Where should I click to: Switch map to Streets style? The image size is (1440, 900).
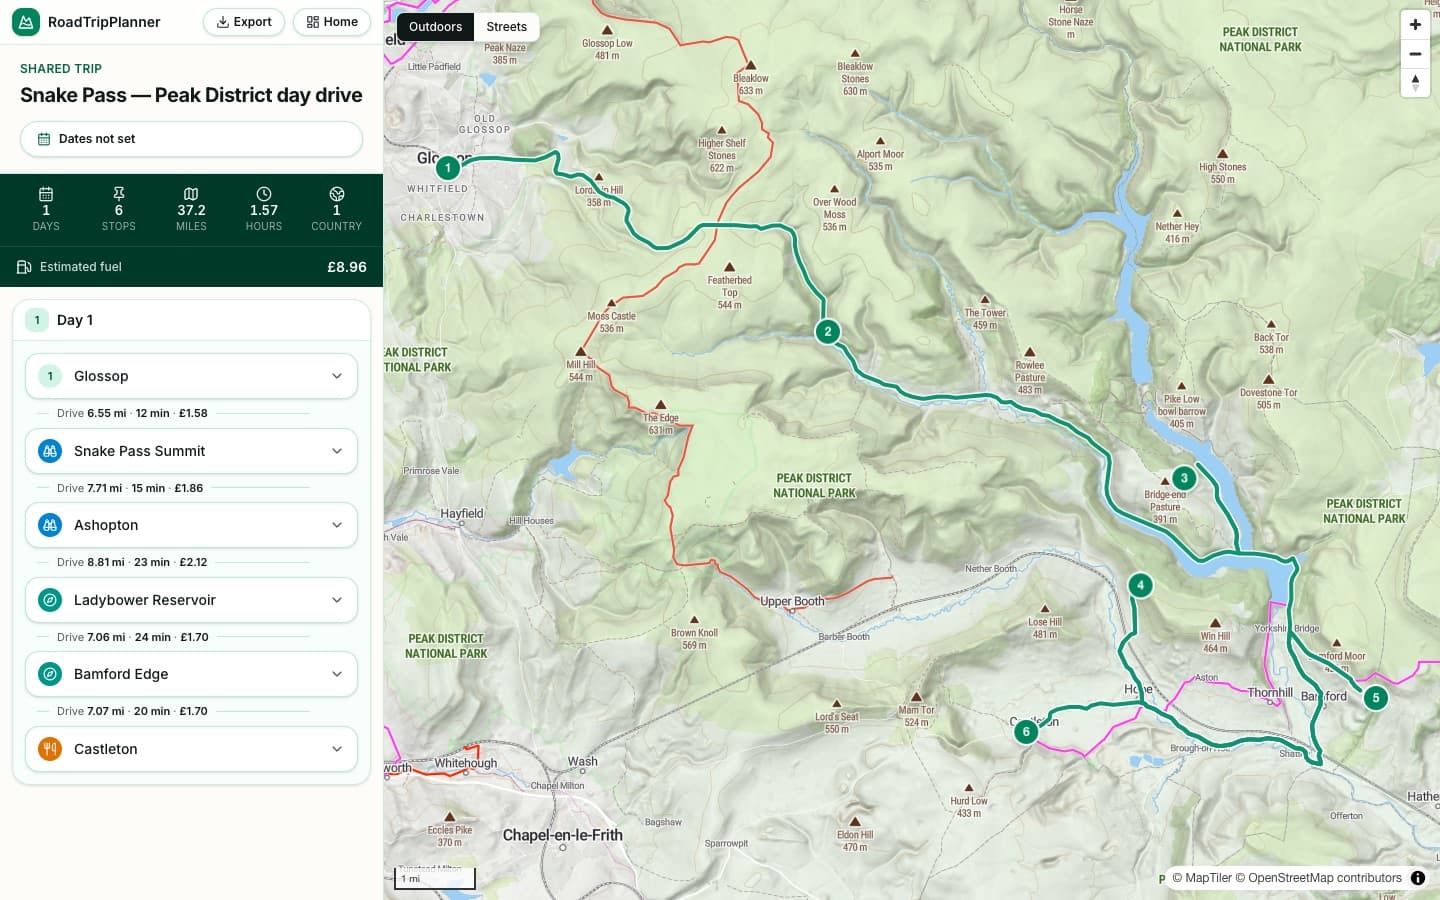(506, 27)
